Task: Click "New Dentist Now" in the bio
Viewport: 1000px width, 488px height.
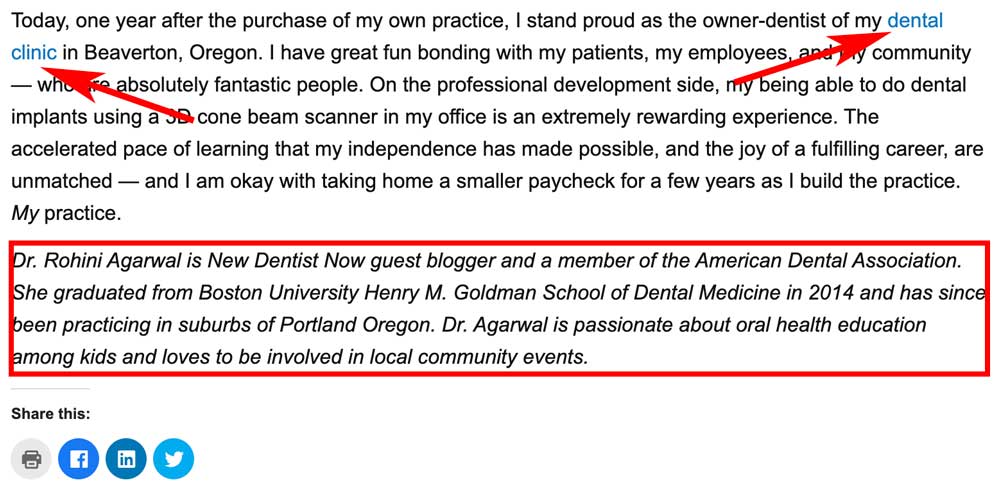Action: [x=285, y=261]
